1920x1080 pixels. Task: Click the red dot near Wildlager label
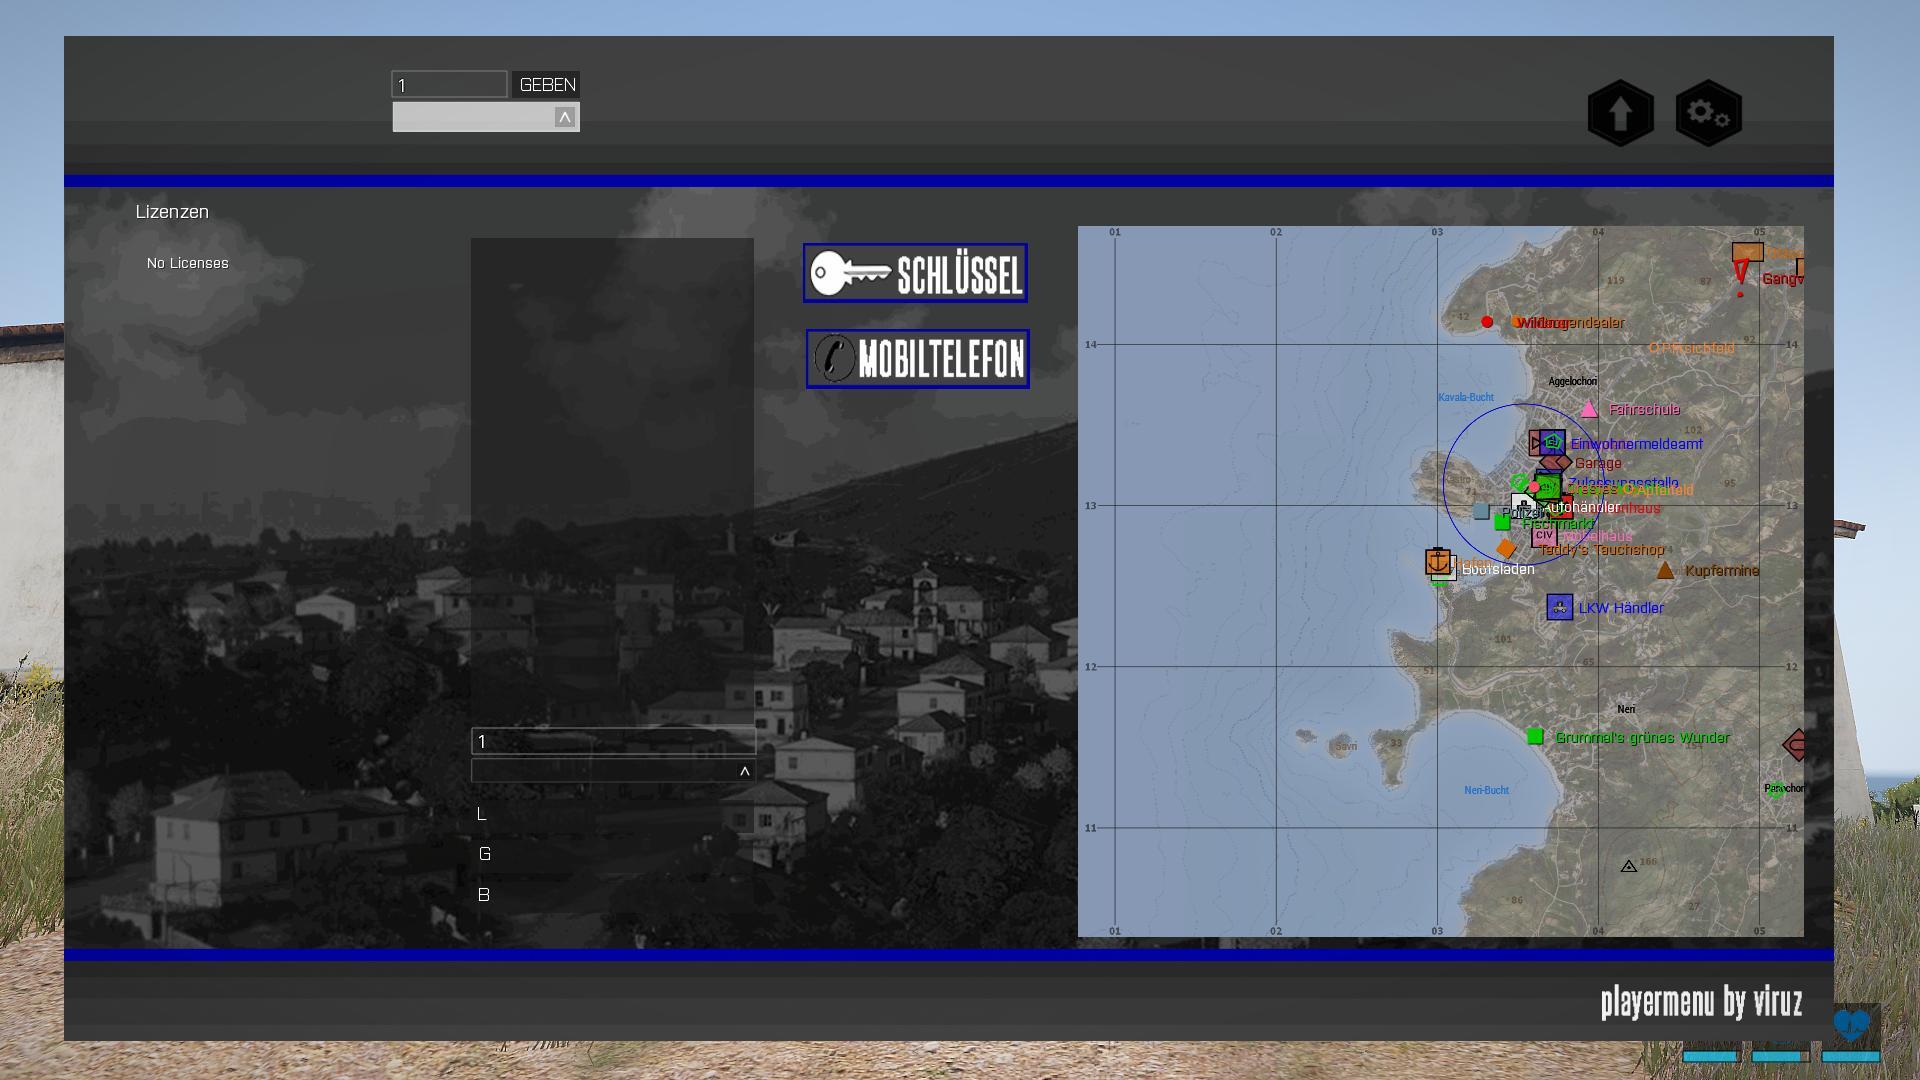pos(1487,322)
